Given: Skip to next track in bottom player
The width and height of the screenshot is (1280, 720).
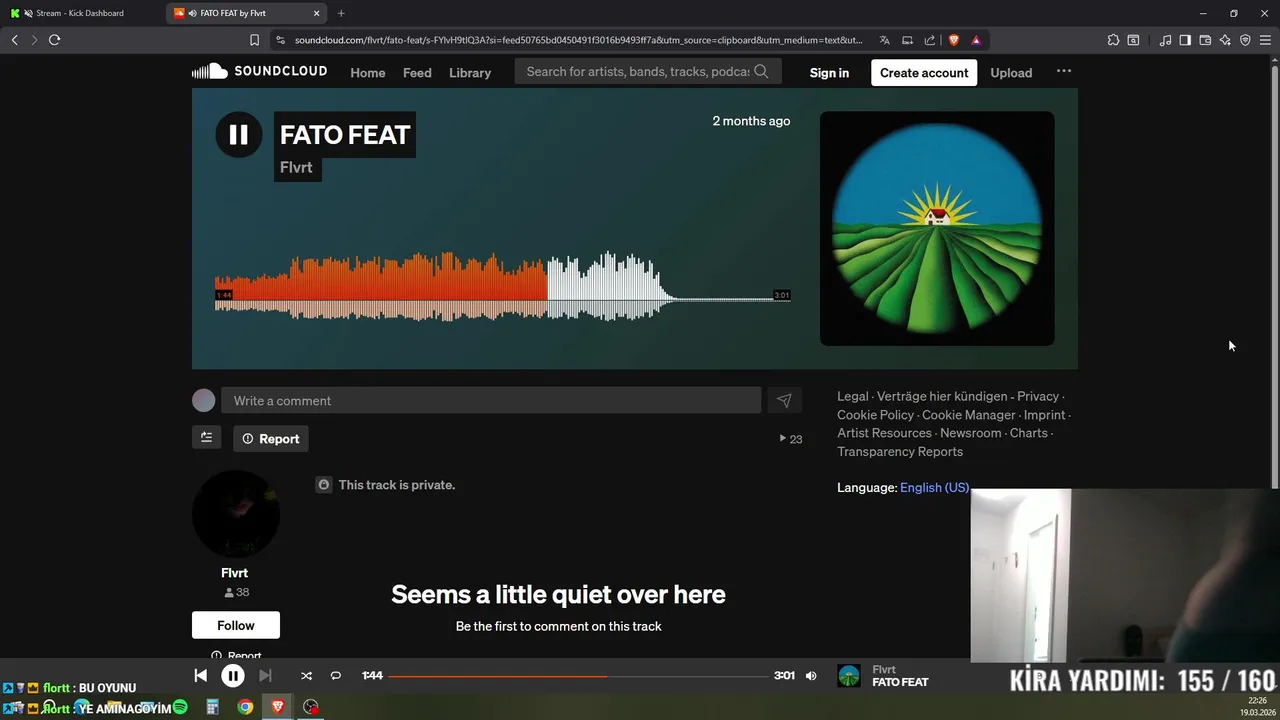Looking at the screenshot, I should click(x=265, y=676).
